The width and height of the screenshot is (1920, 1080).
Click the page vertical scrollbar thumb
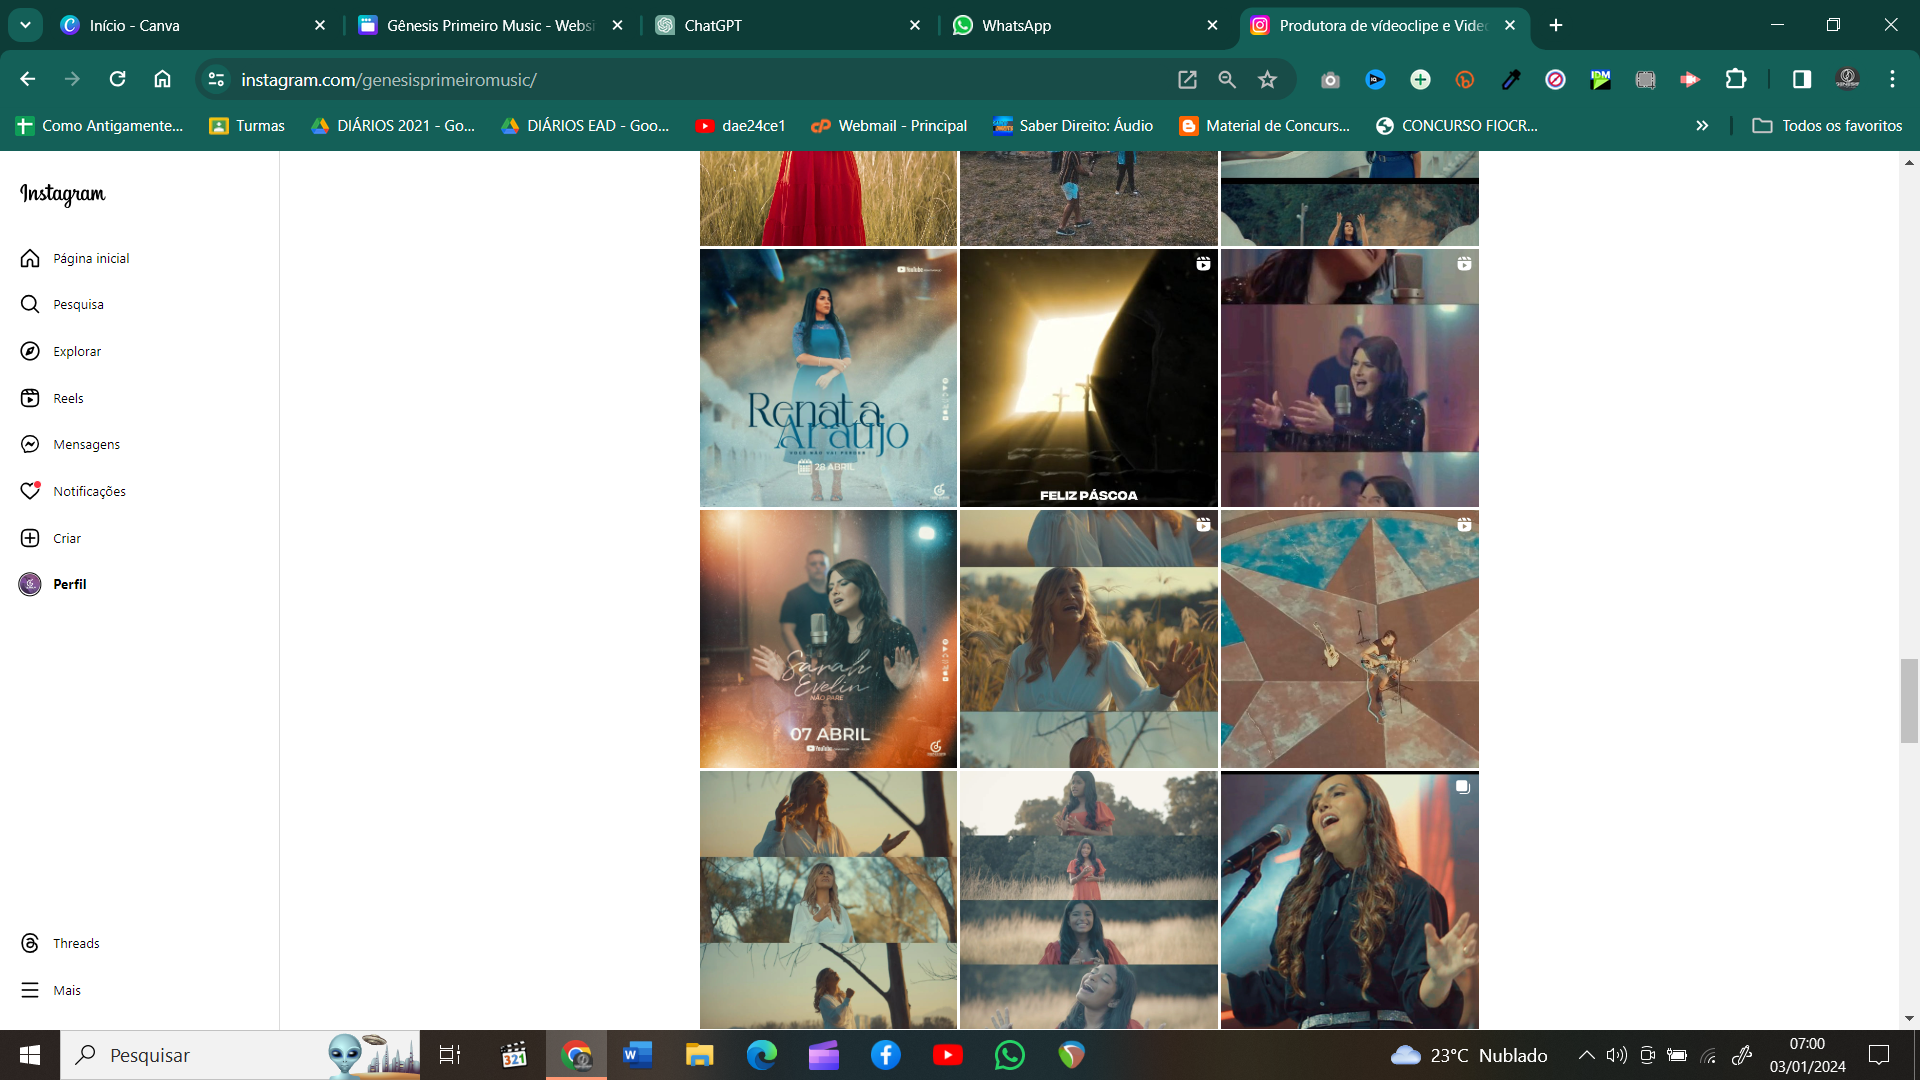click(x=1909, y=700)
